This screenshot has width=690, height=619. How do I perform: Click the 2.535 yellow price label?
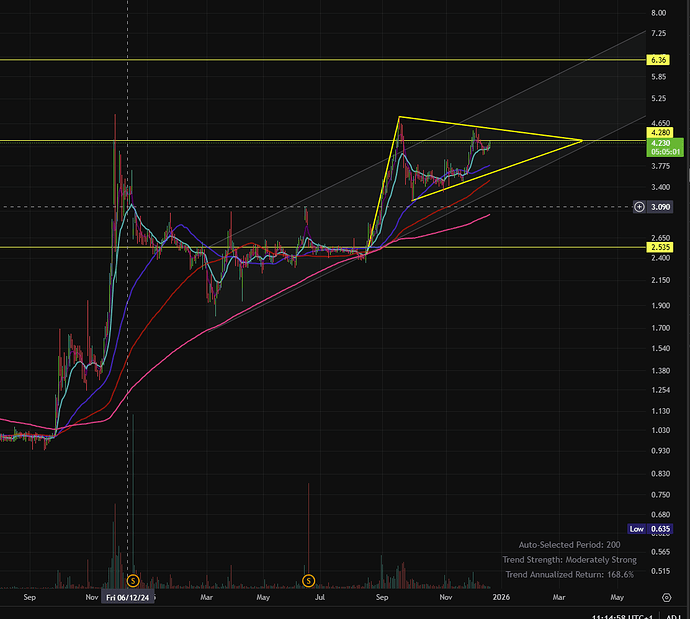click(x=659, y=247)
